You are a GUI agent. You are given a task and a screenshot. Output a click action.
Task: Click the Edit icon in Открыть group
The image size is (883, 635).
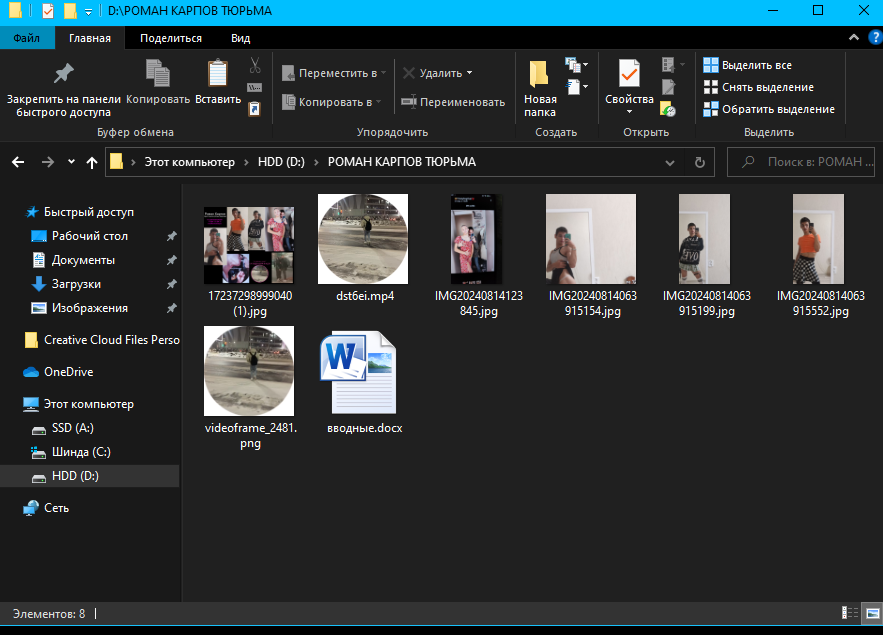pyautogui.click(x=668, y=87)
